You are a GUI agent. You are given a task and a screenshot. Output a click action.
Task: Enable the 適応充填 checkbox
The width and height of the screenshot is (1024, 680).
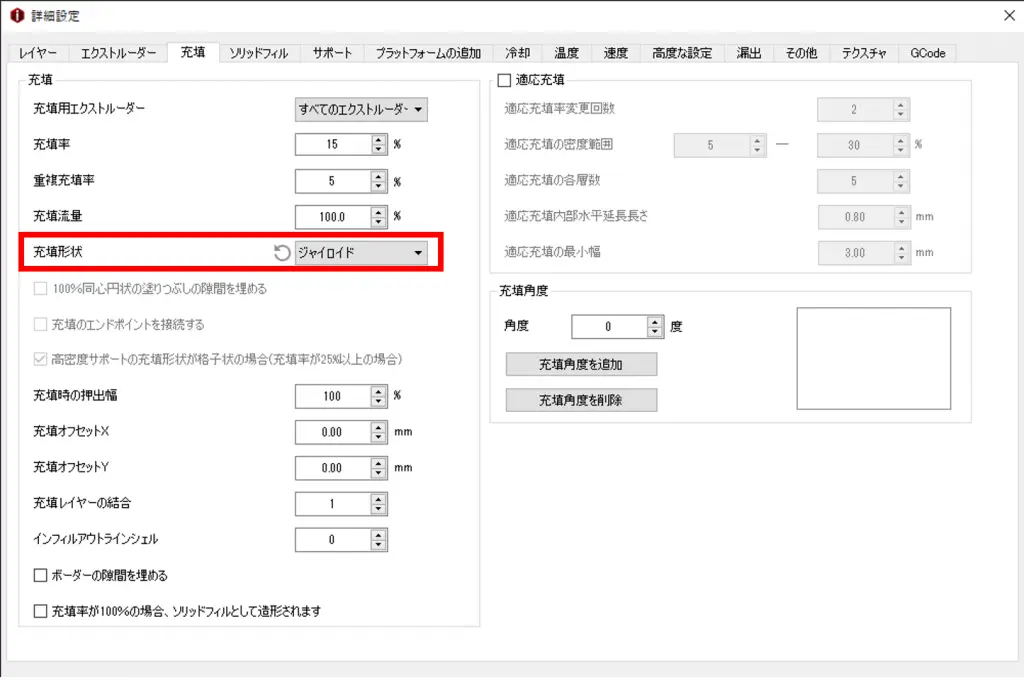coord(504,80)
